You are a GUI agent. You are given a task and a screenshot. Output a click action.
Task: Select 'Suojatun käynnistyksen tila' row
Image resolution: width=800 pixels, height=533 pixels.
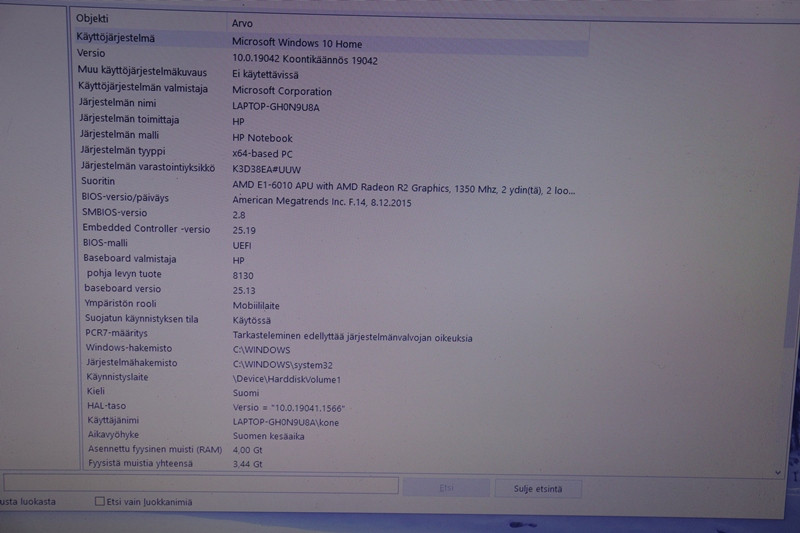pyautogui.click(x=141, y=319)
